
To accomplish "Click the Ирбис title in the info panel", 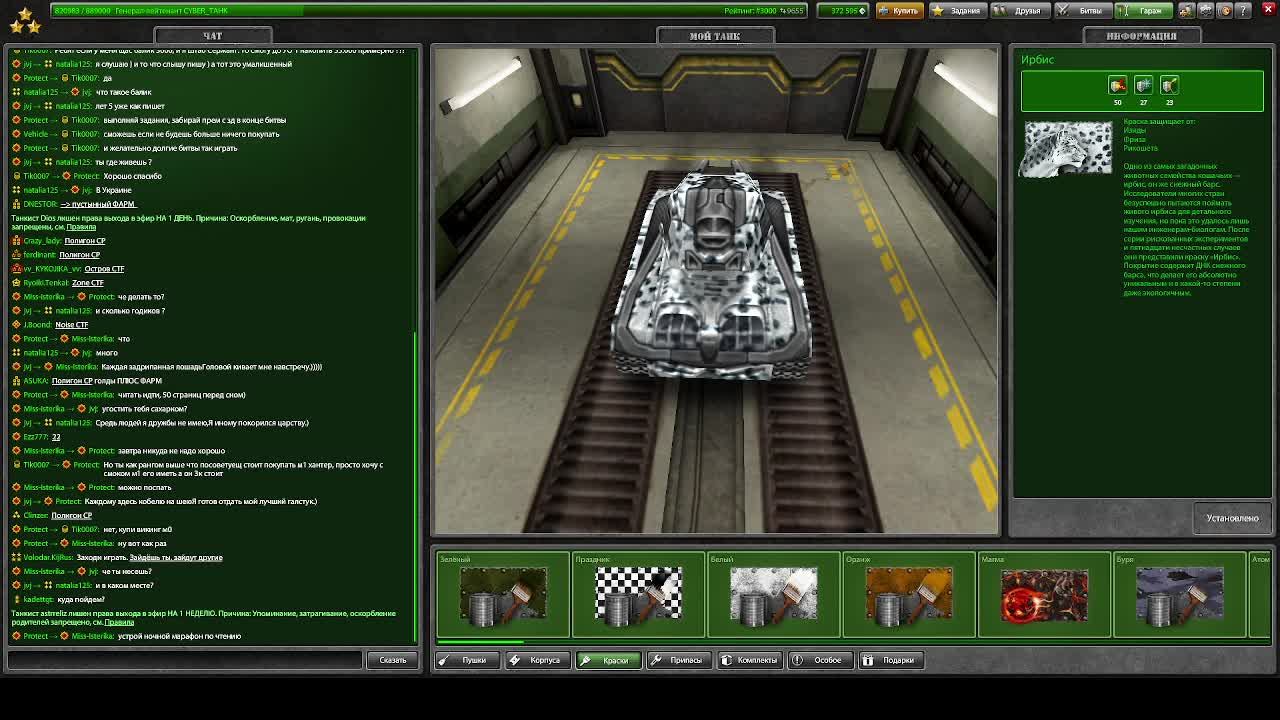I will (x=1037, y=60).
